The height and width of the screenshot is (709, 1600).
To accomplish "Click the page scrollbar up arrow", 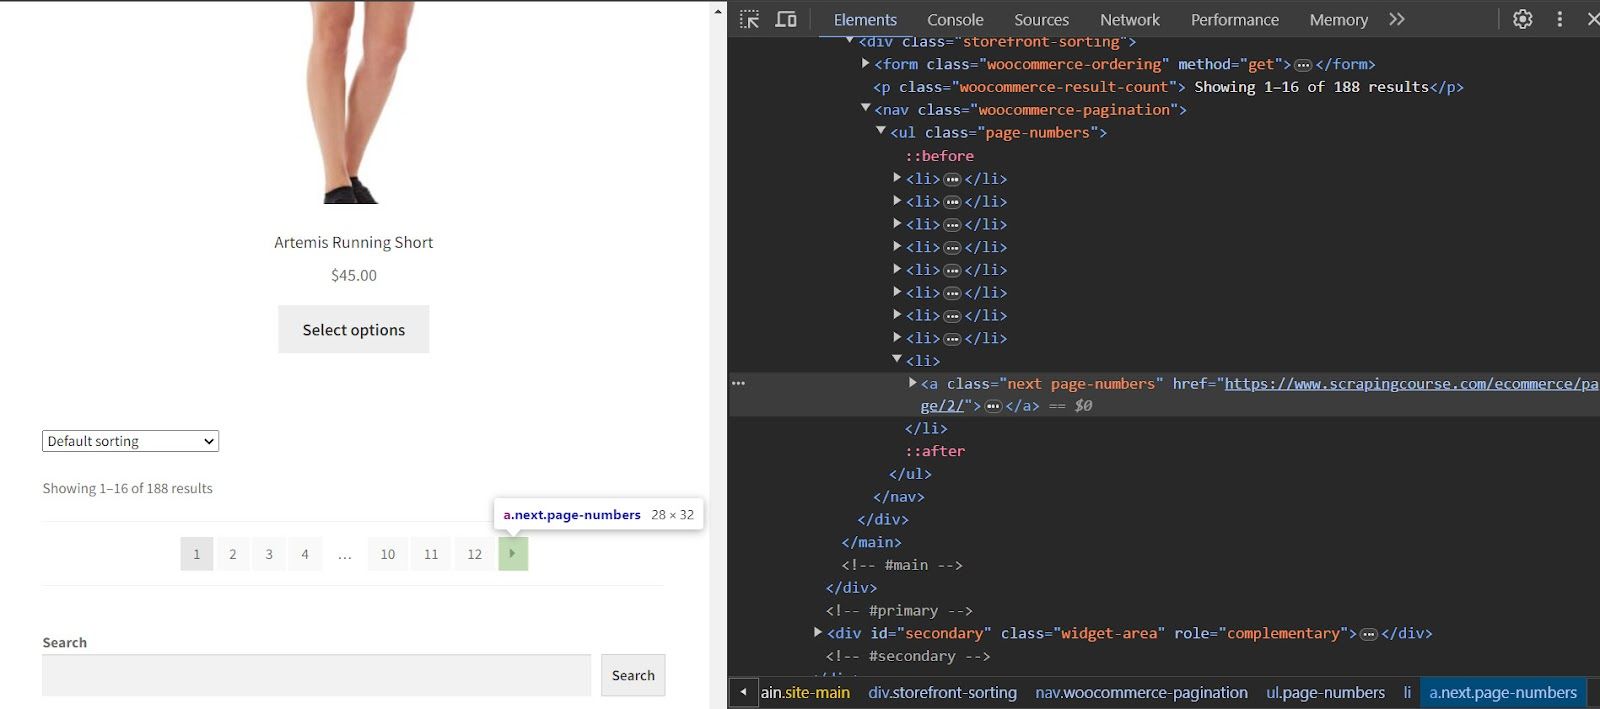I will (718, 11).
